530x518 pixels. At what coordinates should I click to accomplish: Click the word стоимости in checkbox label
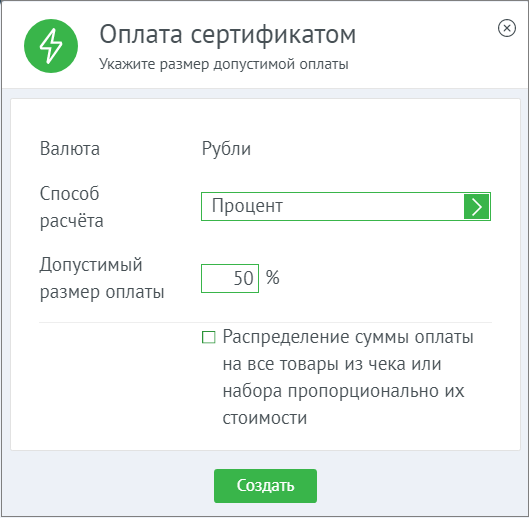265,418
